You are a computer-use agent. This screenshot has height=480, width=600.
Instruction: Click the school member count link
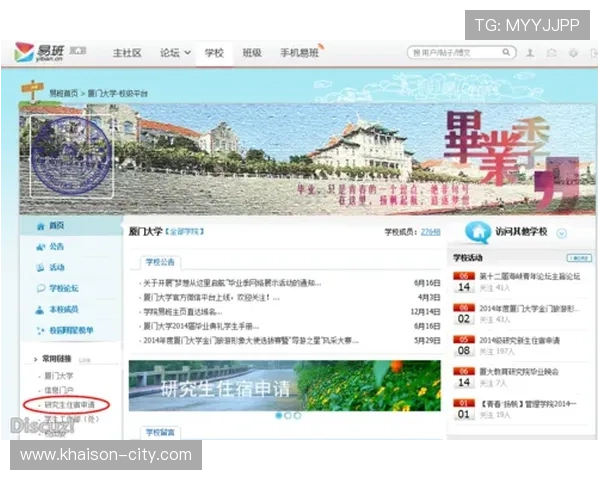tap(430, 232)
